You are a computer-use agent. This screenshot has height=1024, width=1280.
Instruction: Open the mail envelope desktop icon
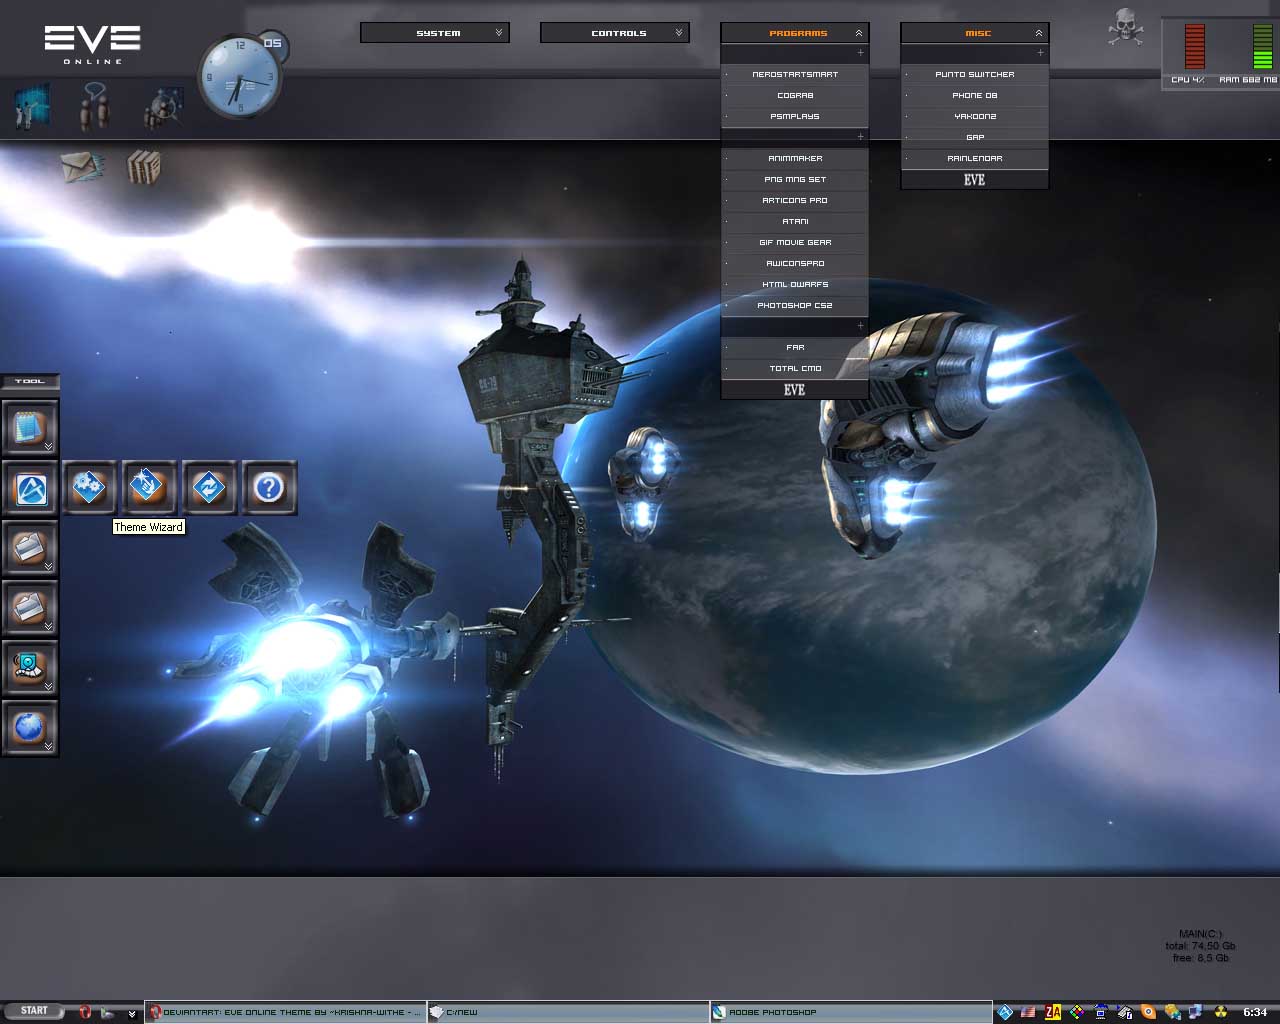point(82,166)
